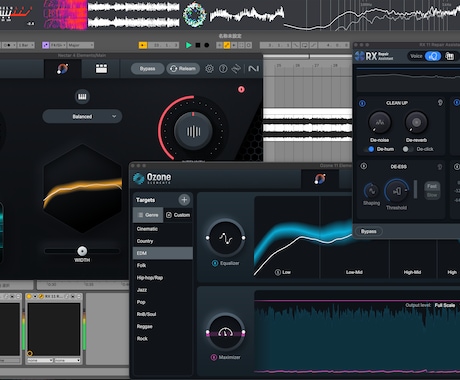This screenshot has height=380, width=460.
Task: Select the Custom targets tab
Action: tap(178, 215)
